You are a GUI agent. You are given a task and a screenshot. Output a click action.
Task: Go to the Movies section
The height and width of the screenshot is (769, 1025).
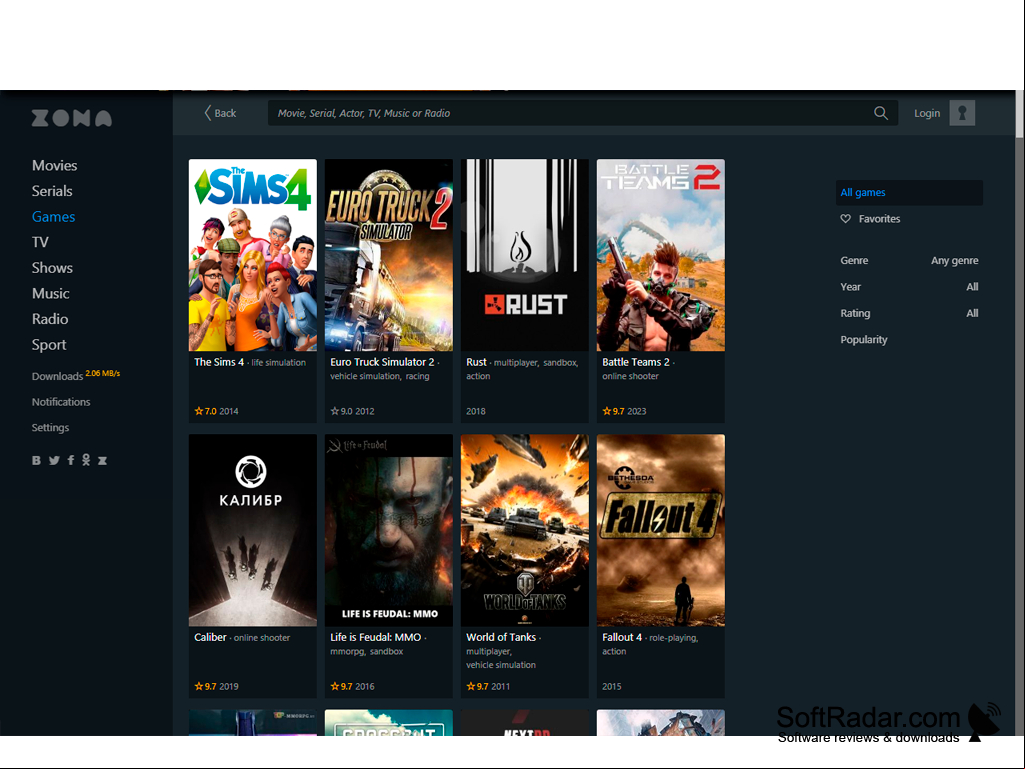55,165
